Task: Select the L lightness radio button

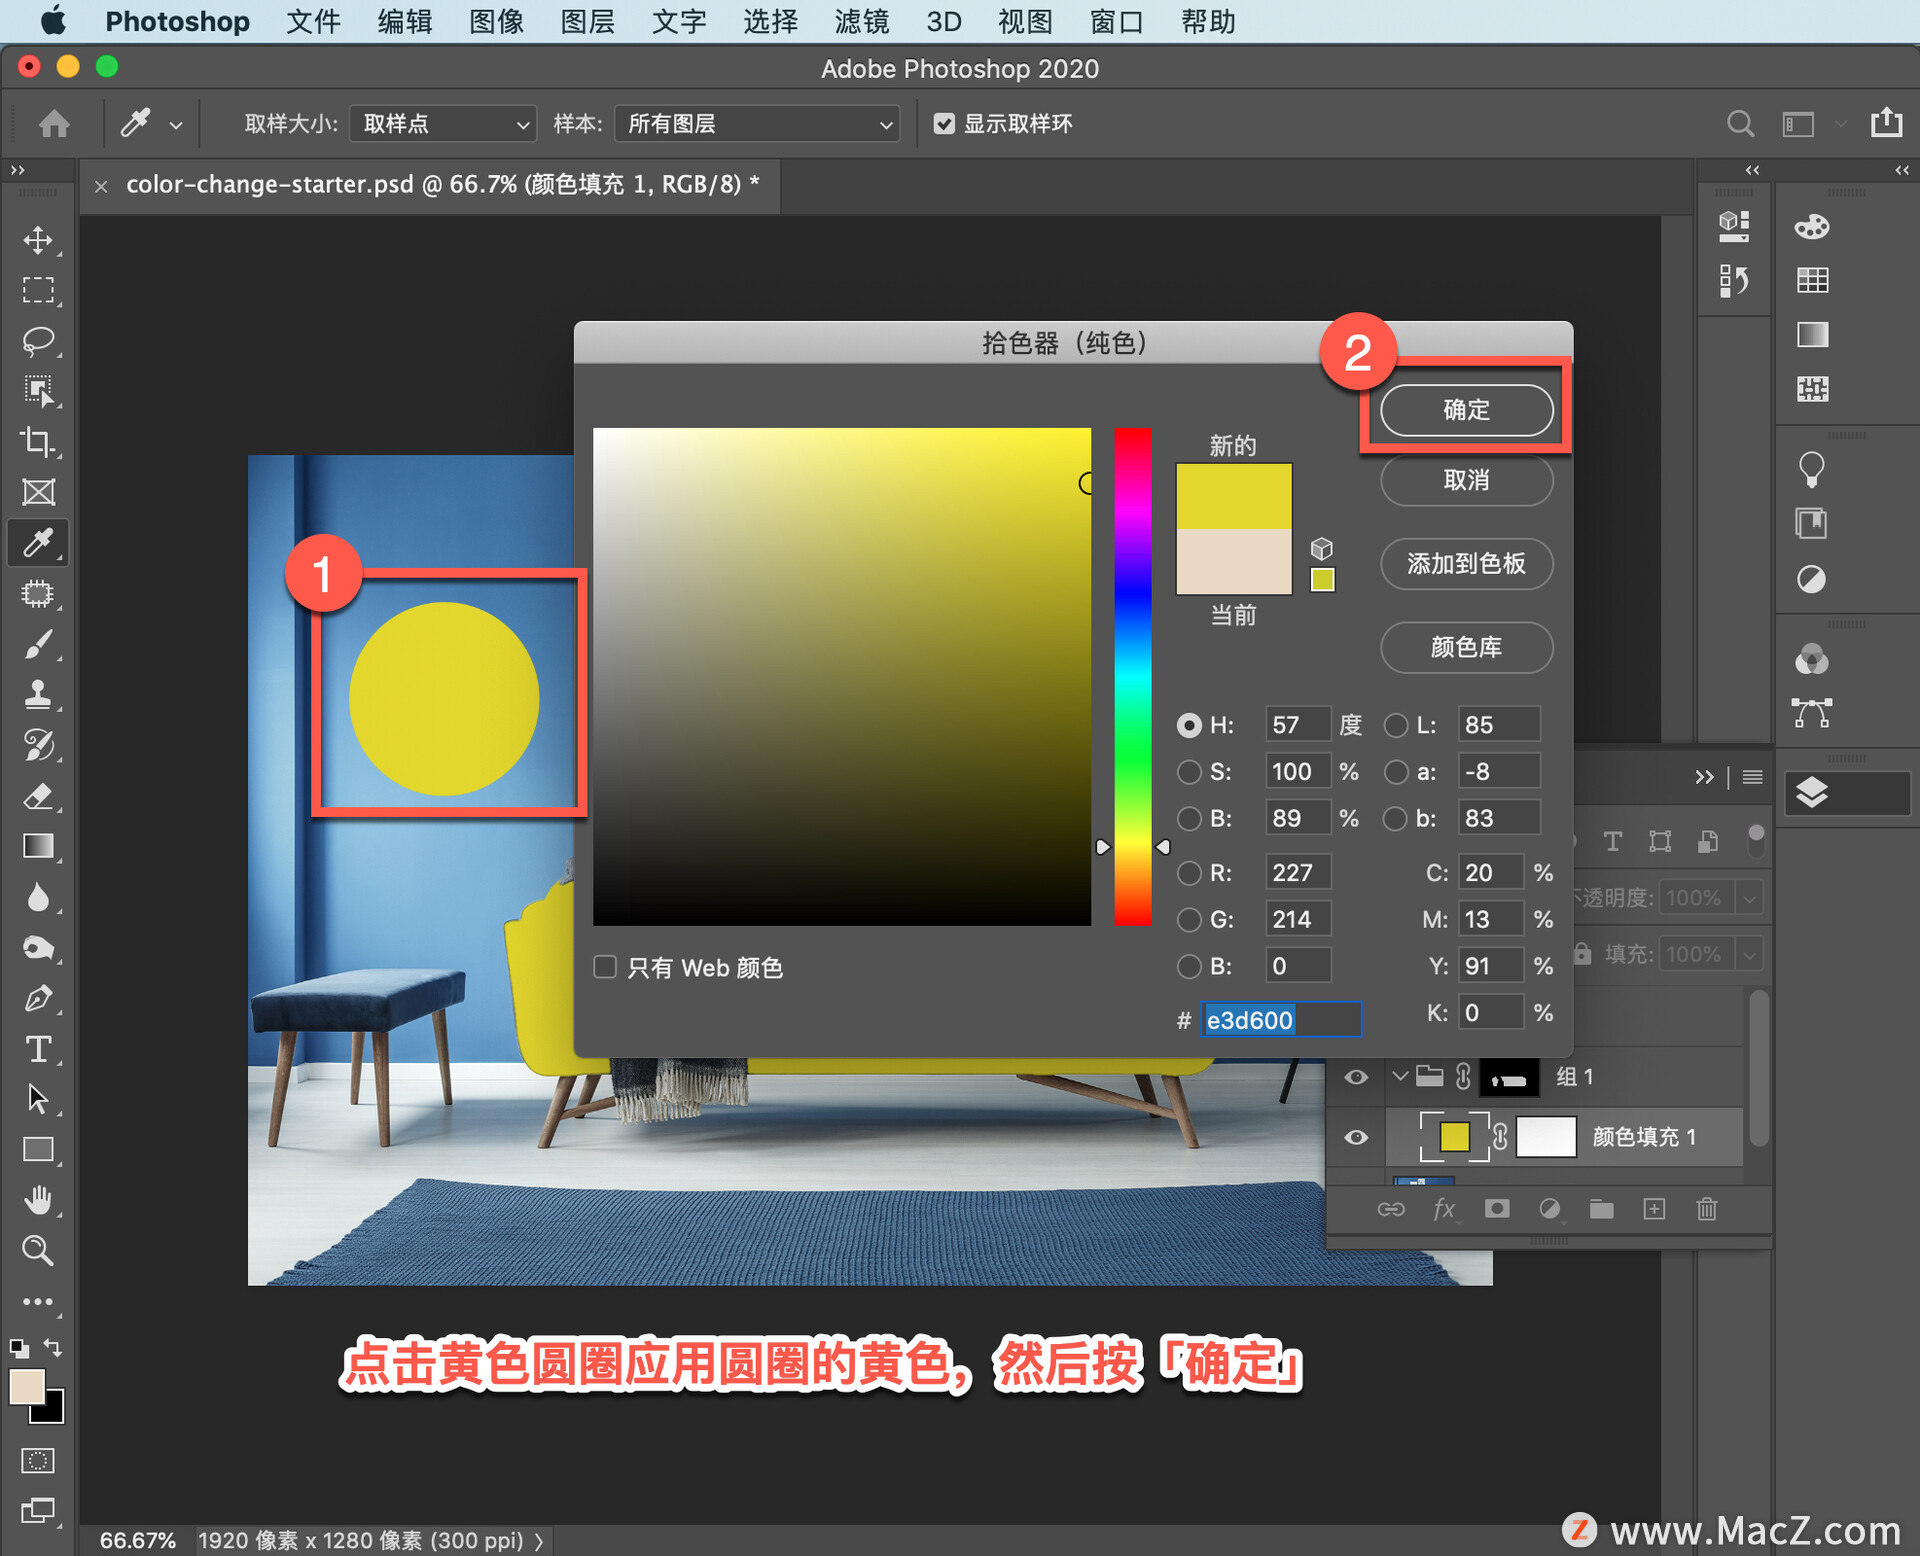Action: (x=1396, y=725)
